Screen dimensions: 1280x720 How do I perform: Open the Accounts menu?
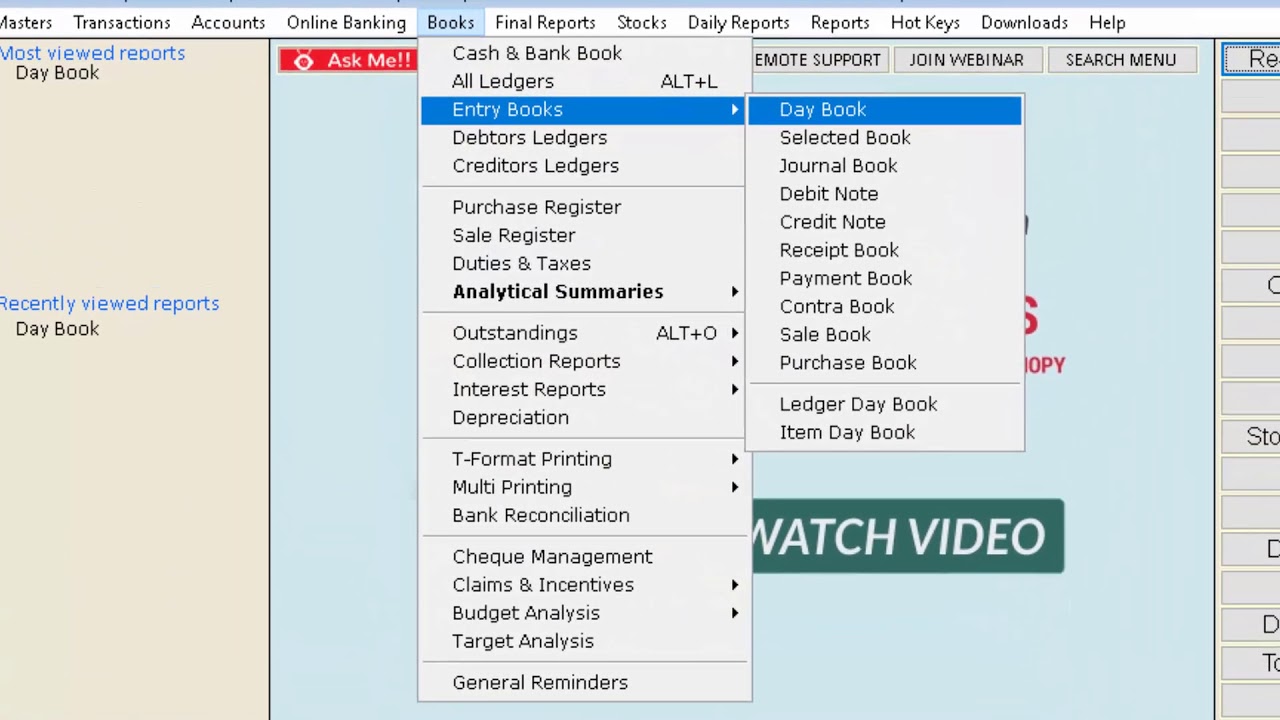click(x=228, y=22)
